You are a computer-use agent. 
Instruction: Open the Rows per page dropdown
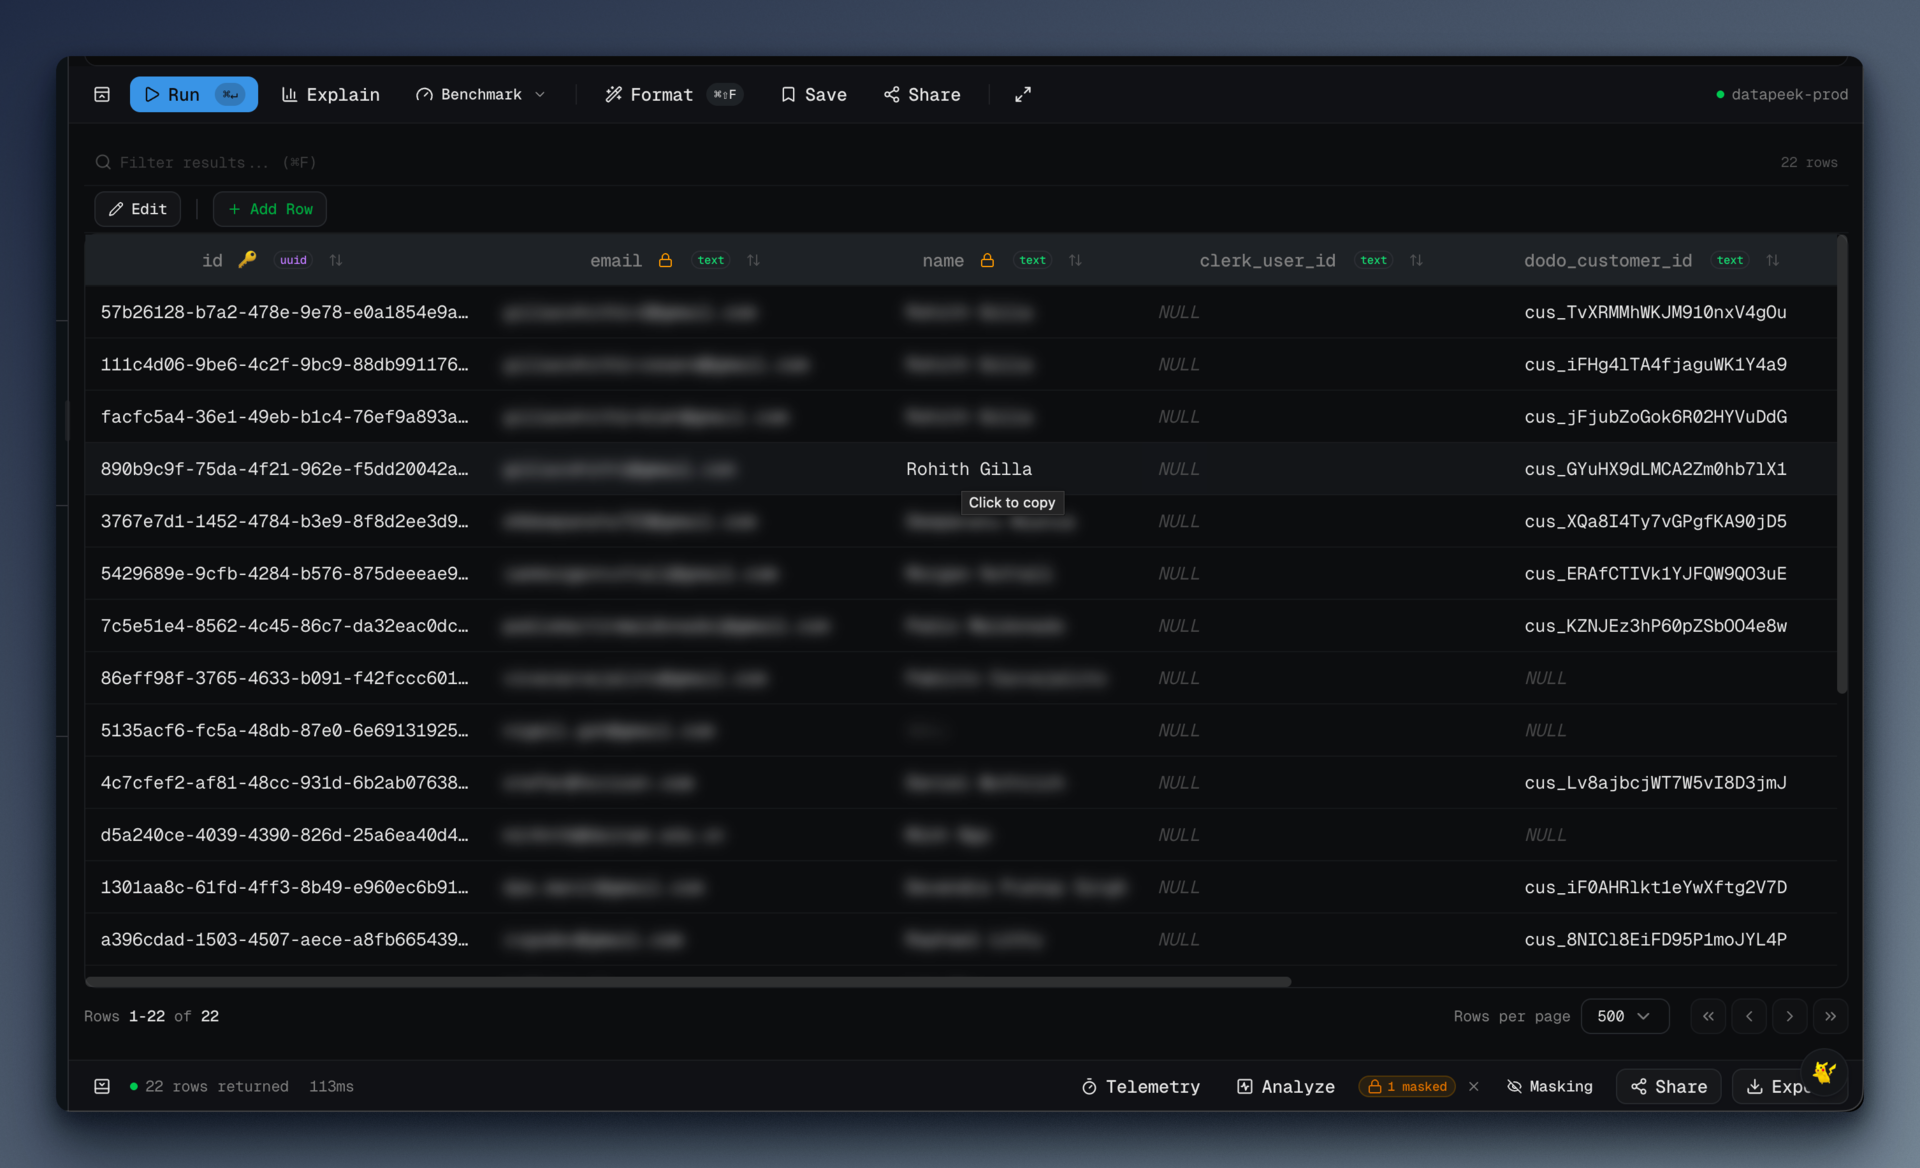[x=1624, y=1016]
